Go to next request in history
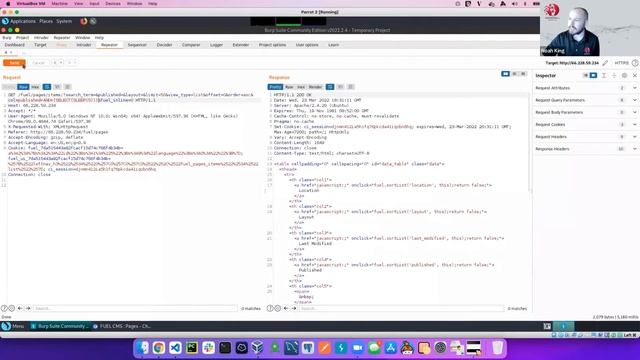 [x=70, y=63]
